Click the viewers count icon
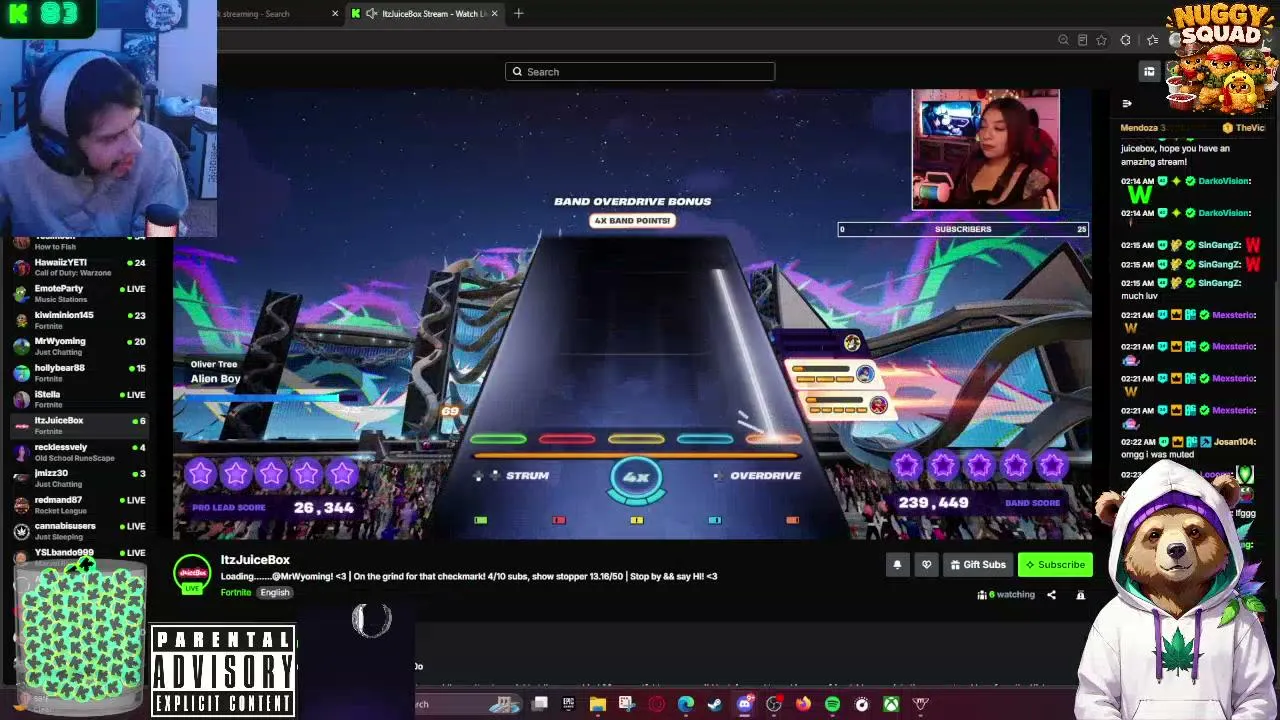The image size is (1280, 720). 982,595
